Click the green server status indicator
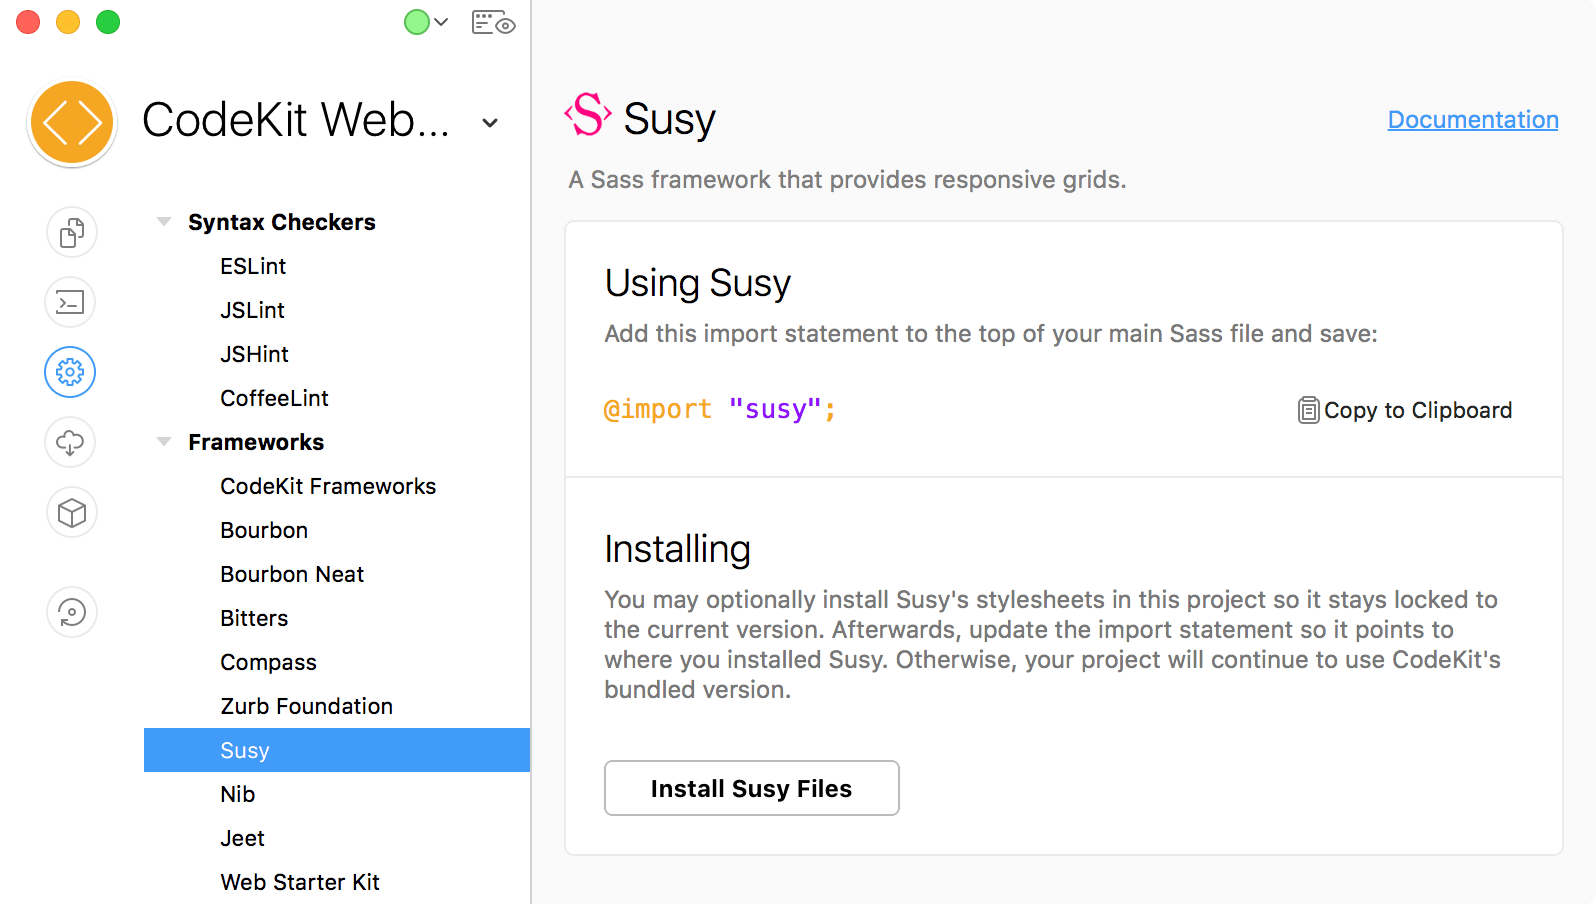This screenshot has height=904, width=1596. coord(417,22)
